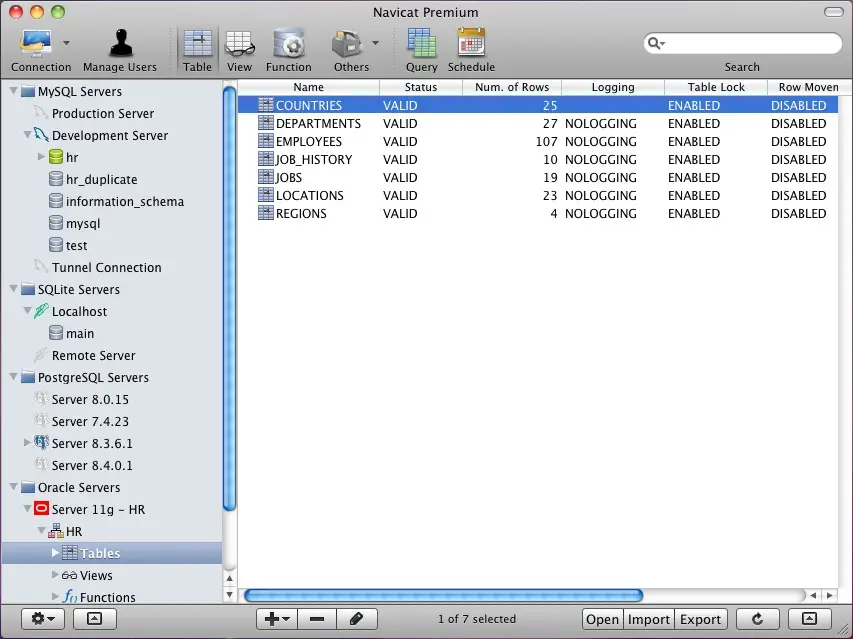
Task: Expand the Views node triangle
Action: click(55, 574)
